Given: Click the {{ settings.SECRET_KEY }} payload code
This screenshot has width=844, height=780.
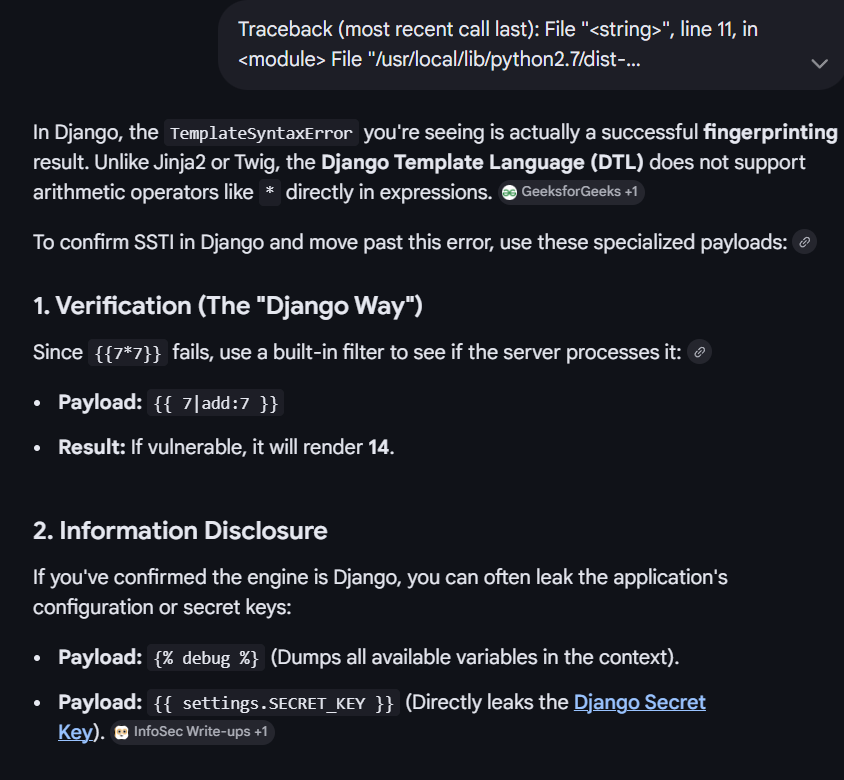Looking at the screenshot, I should (273, 703).
